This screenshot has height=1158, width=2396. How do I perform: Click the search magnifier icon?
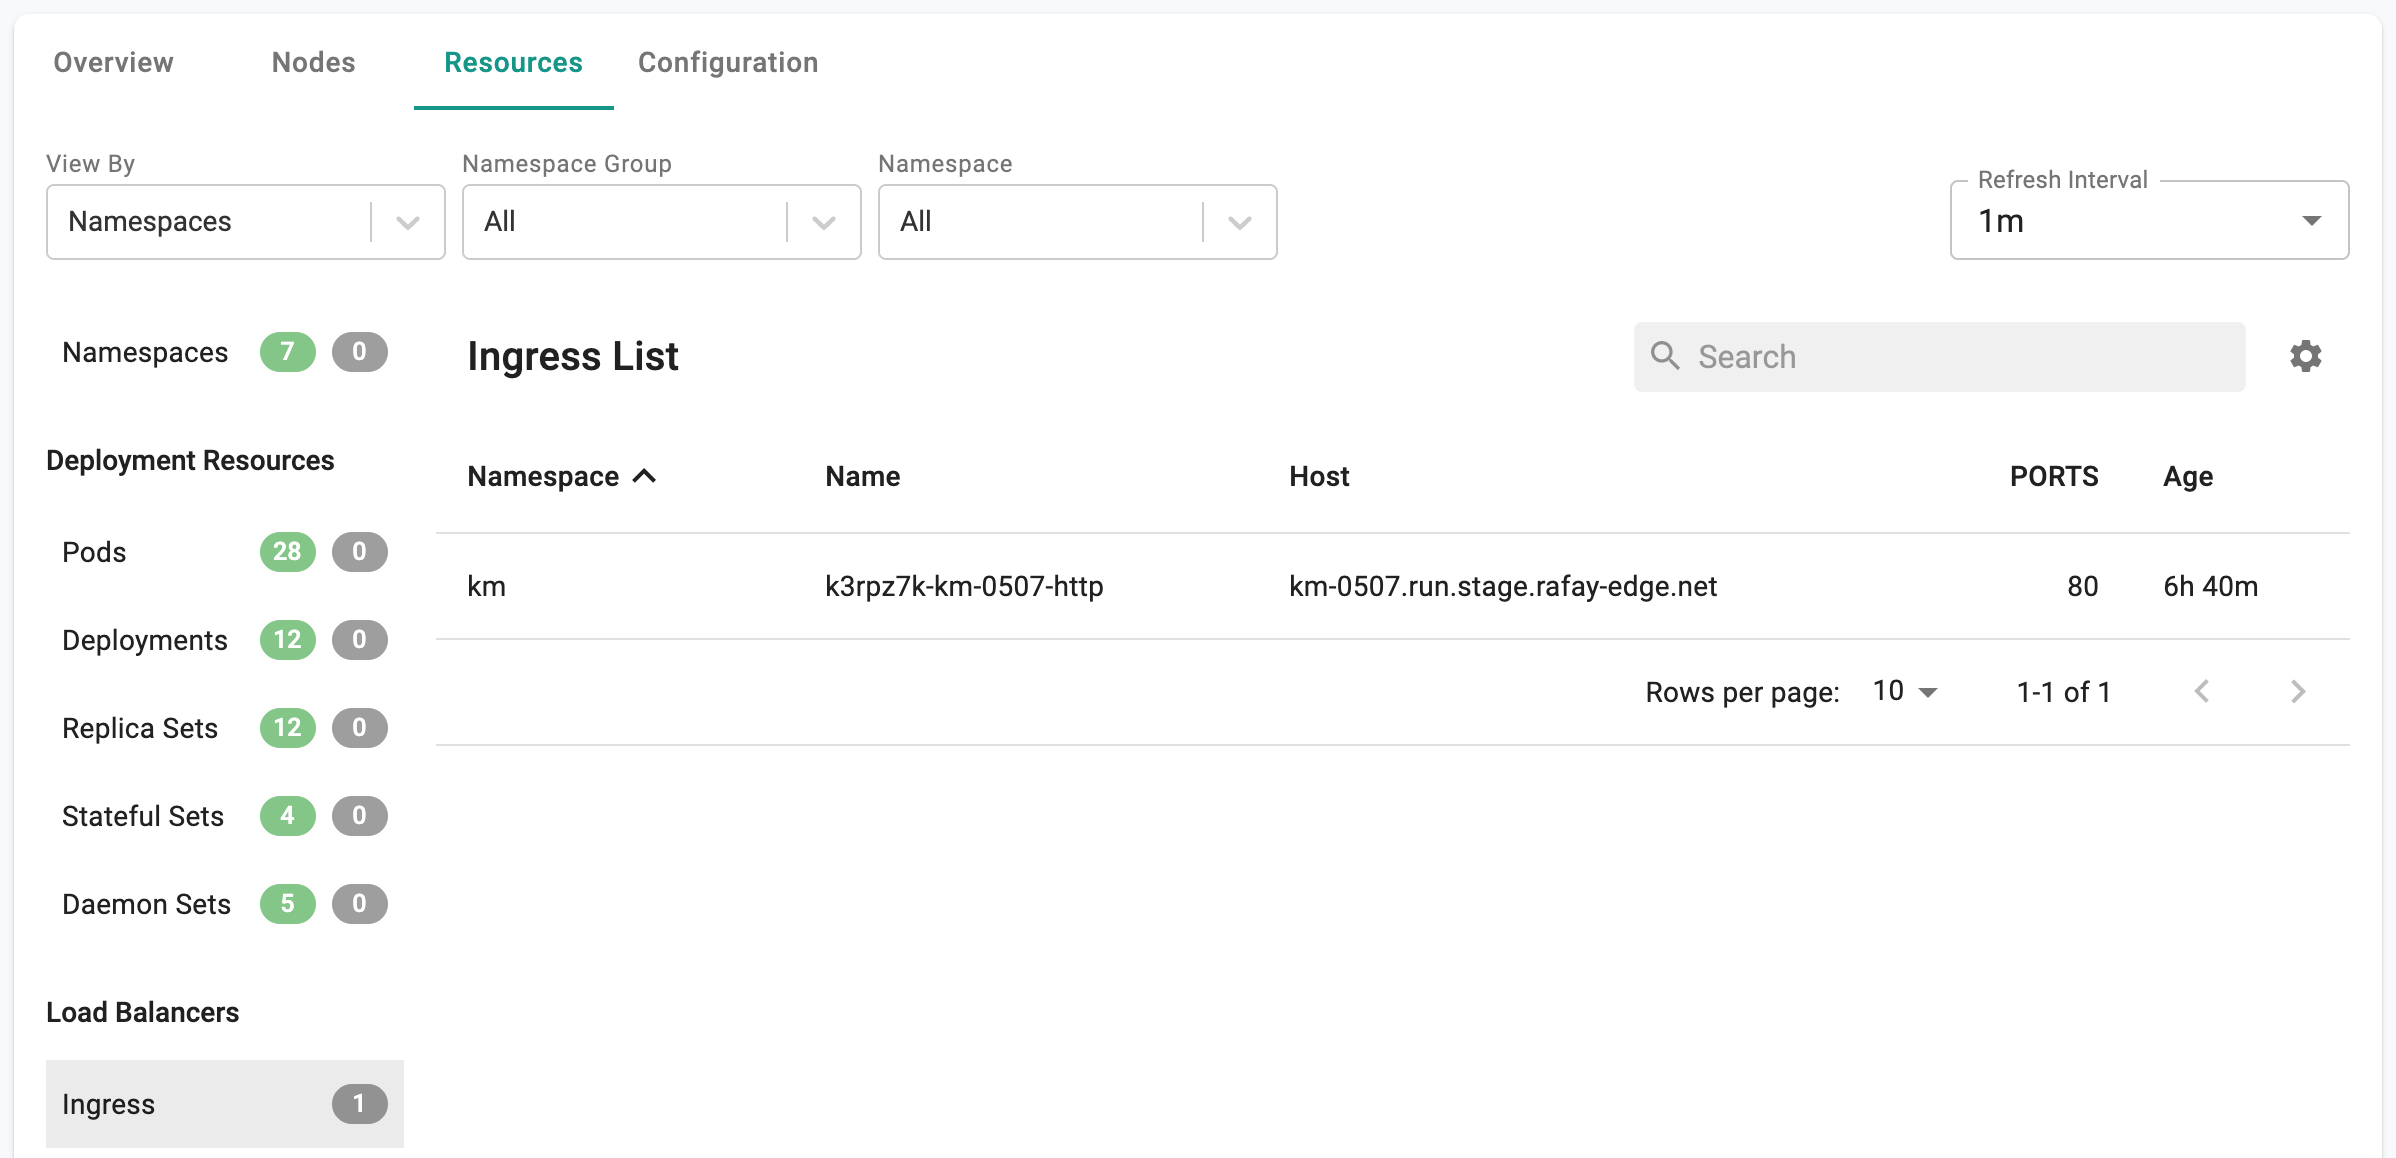(1665, 356)
